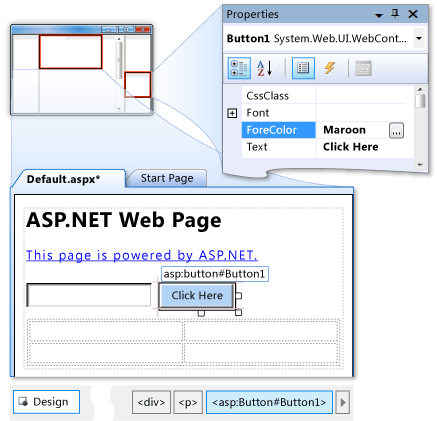Show the Properties list button
This screenshot has width=437, height=421.
tap(303, 68)
